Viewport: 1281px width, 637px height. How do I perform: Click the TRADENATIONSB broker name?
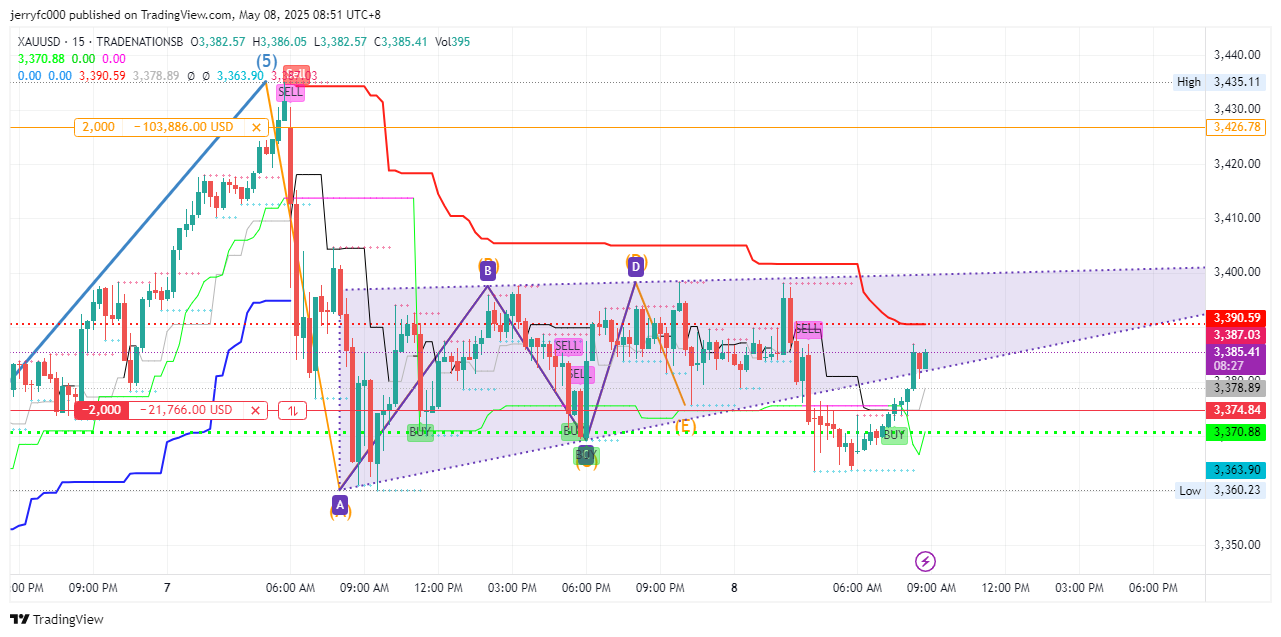pos(138,42)
